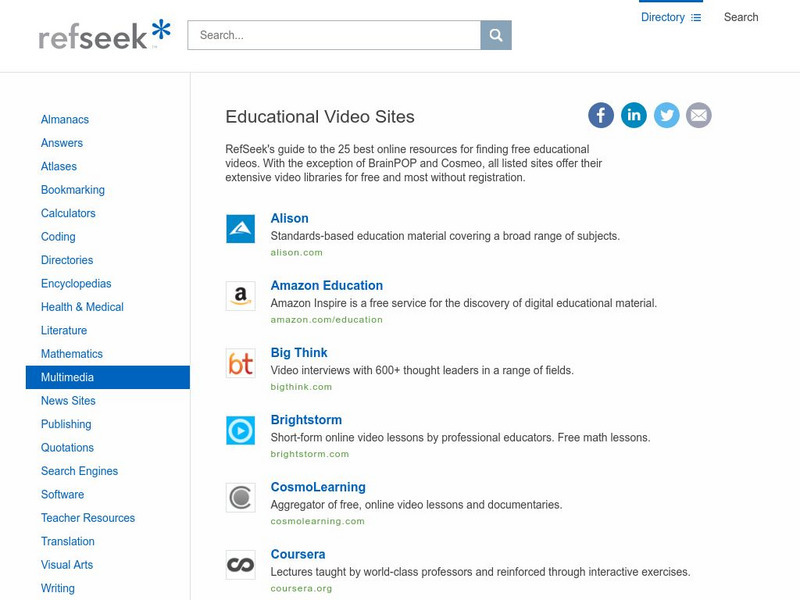The image size is (800, 600).
Task: Click the Amazon Education logo icon
Action: [241, 296]
